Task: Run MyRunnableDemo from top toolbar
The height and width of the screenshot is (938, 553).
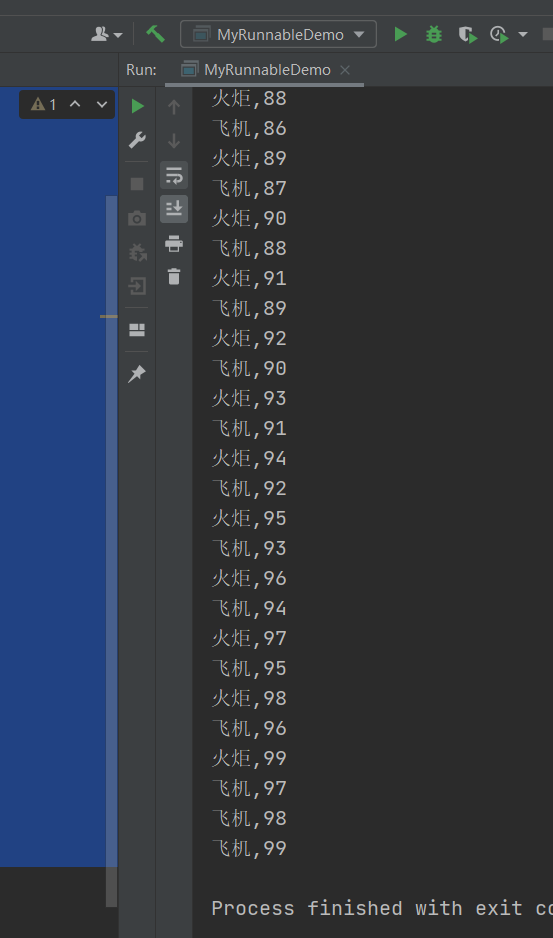Action: pos(400,34)
